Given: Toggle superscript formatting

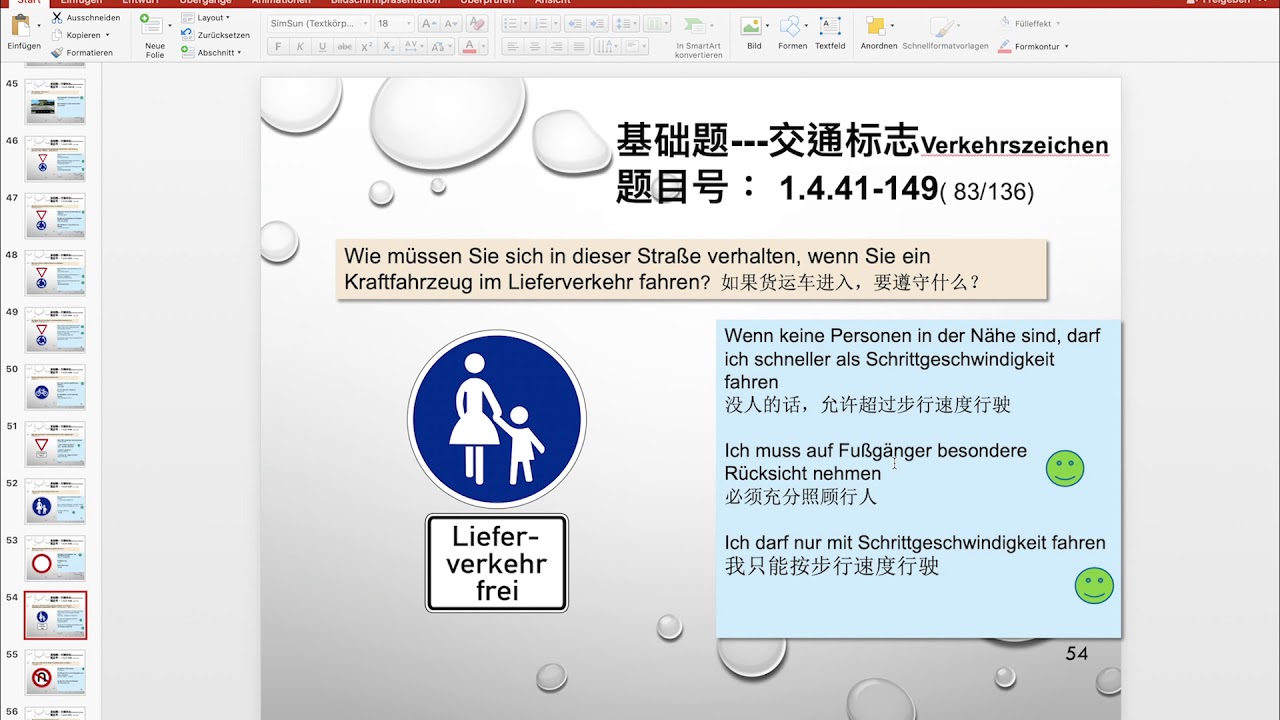Looking at the screenshot, I should 367,46.
